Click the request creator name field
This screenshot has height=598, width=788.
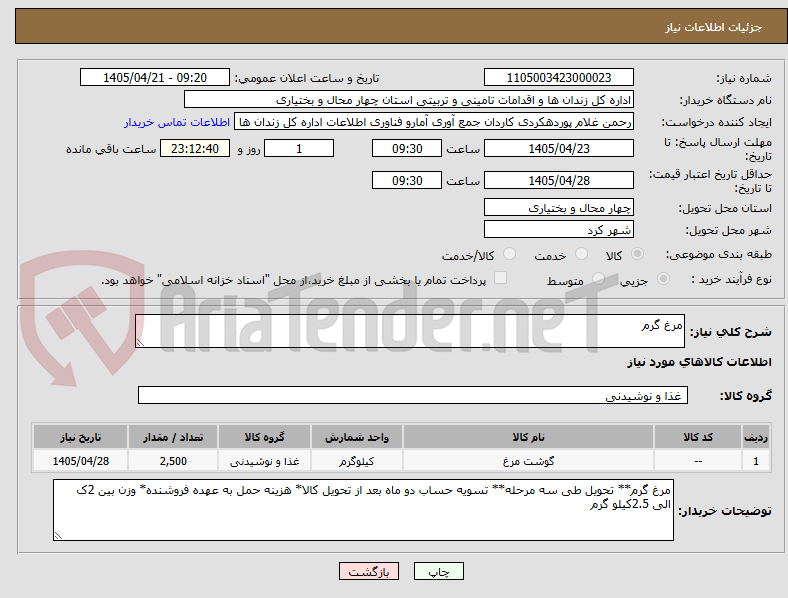click(434, 122)
